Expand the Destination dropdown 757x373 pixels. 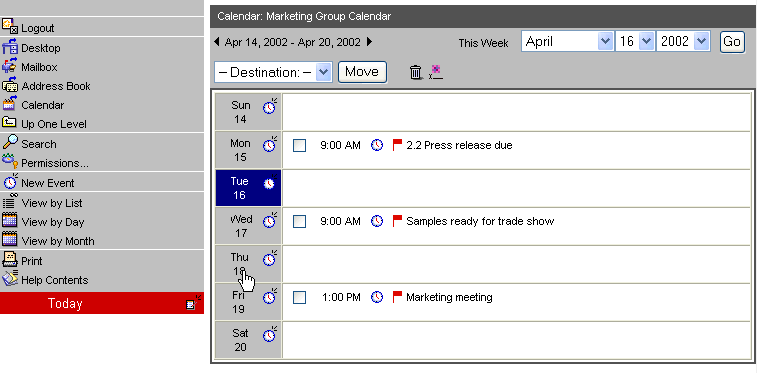(x=273, y=72)
